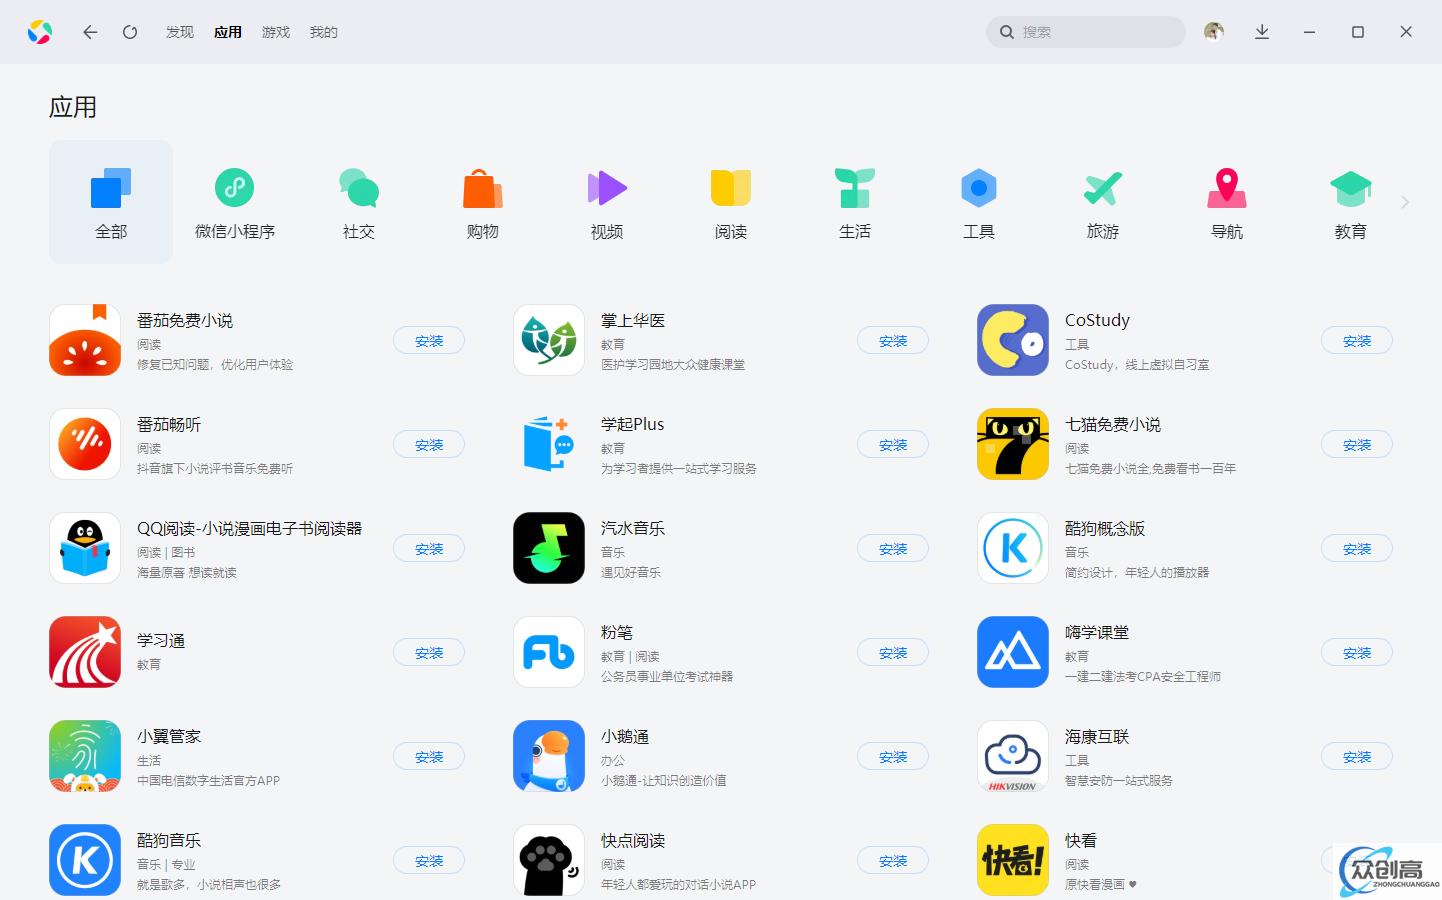Select the 生活 category
This screenshot has height=900, width=1442.
point(855,202)
